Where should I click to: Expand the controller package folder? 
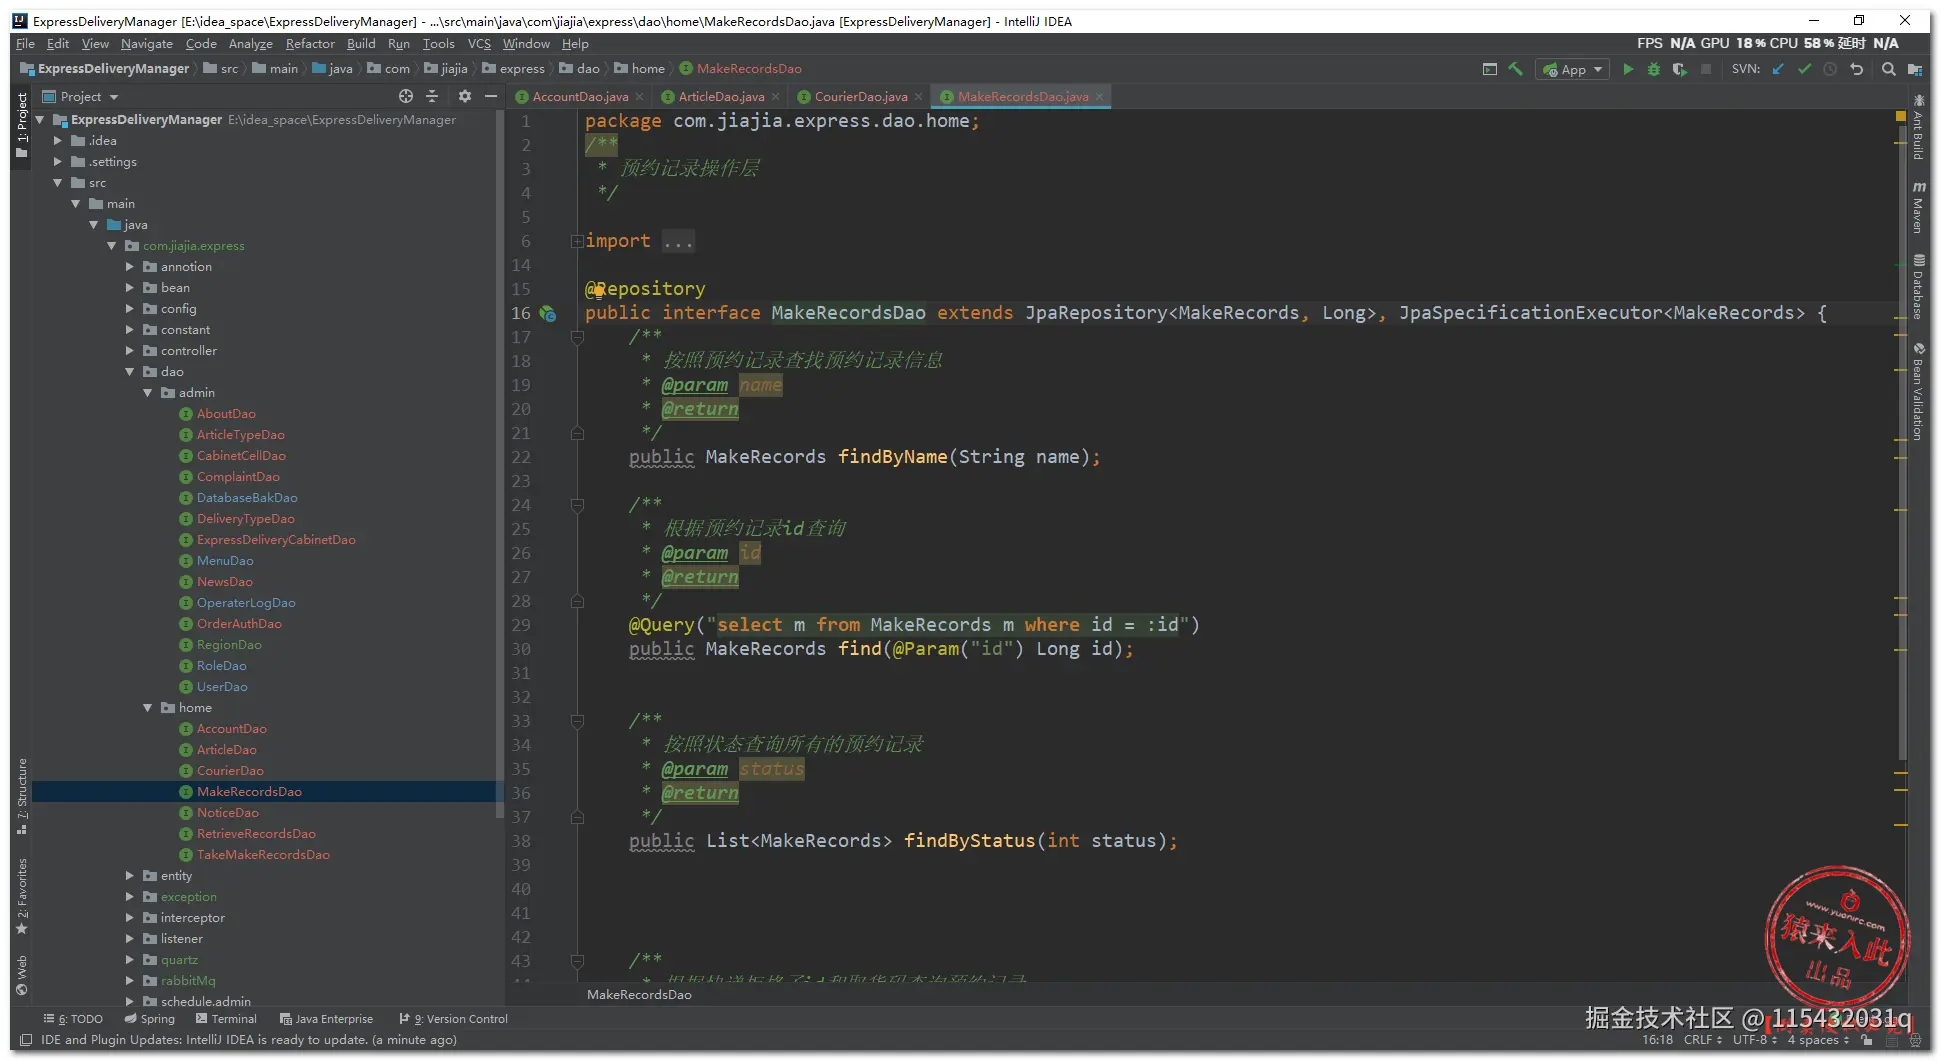click(130, 351)
